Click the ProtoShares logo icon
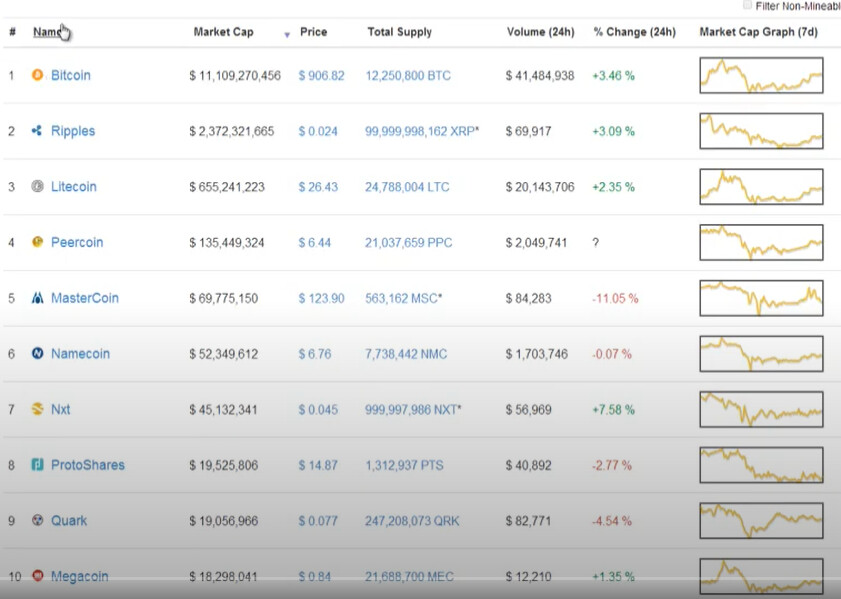Image resolution: width=841 pixels, height=599 pixels. [38, 464]
